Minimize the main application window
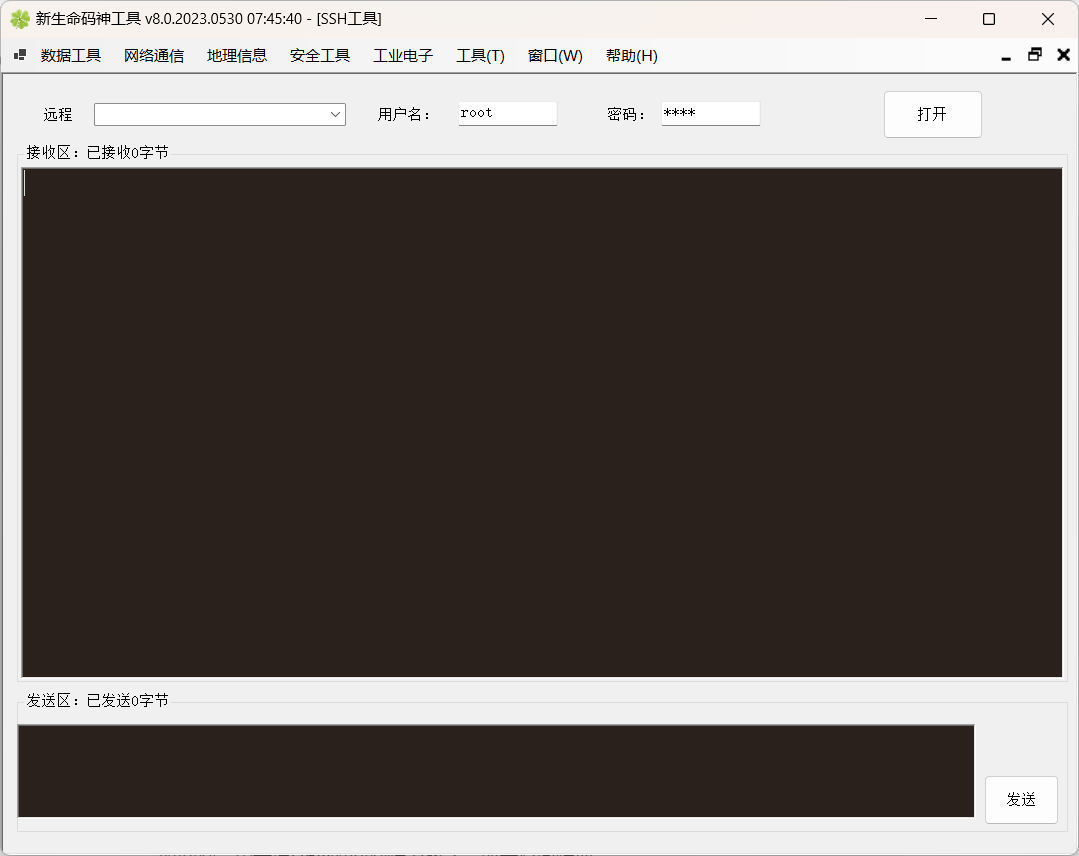Viewport: 1079px width, 856px height. [931, 19]
